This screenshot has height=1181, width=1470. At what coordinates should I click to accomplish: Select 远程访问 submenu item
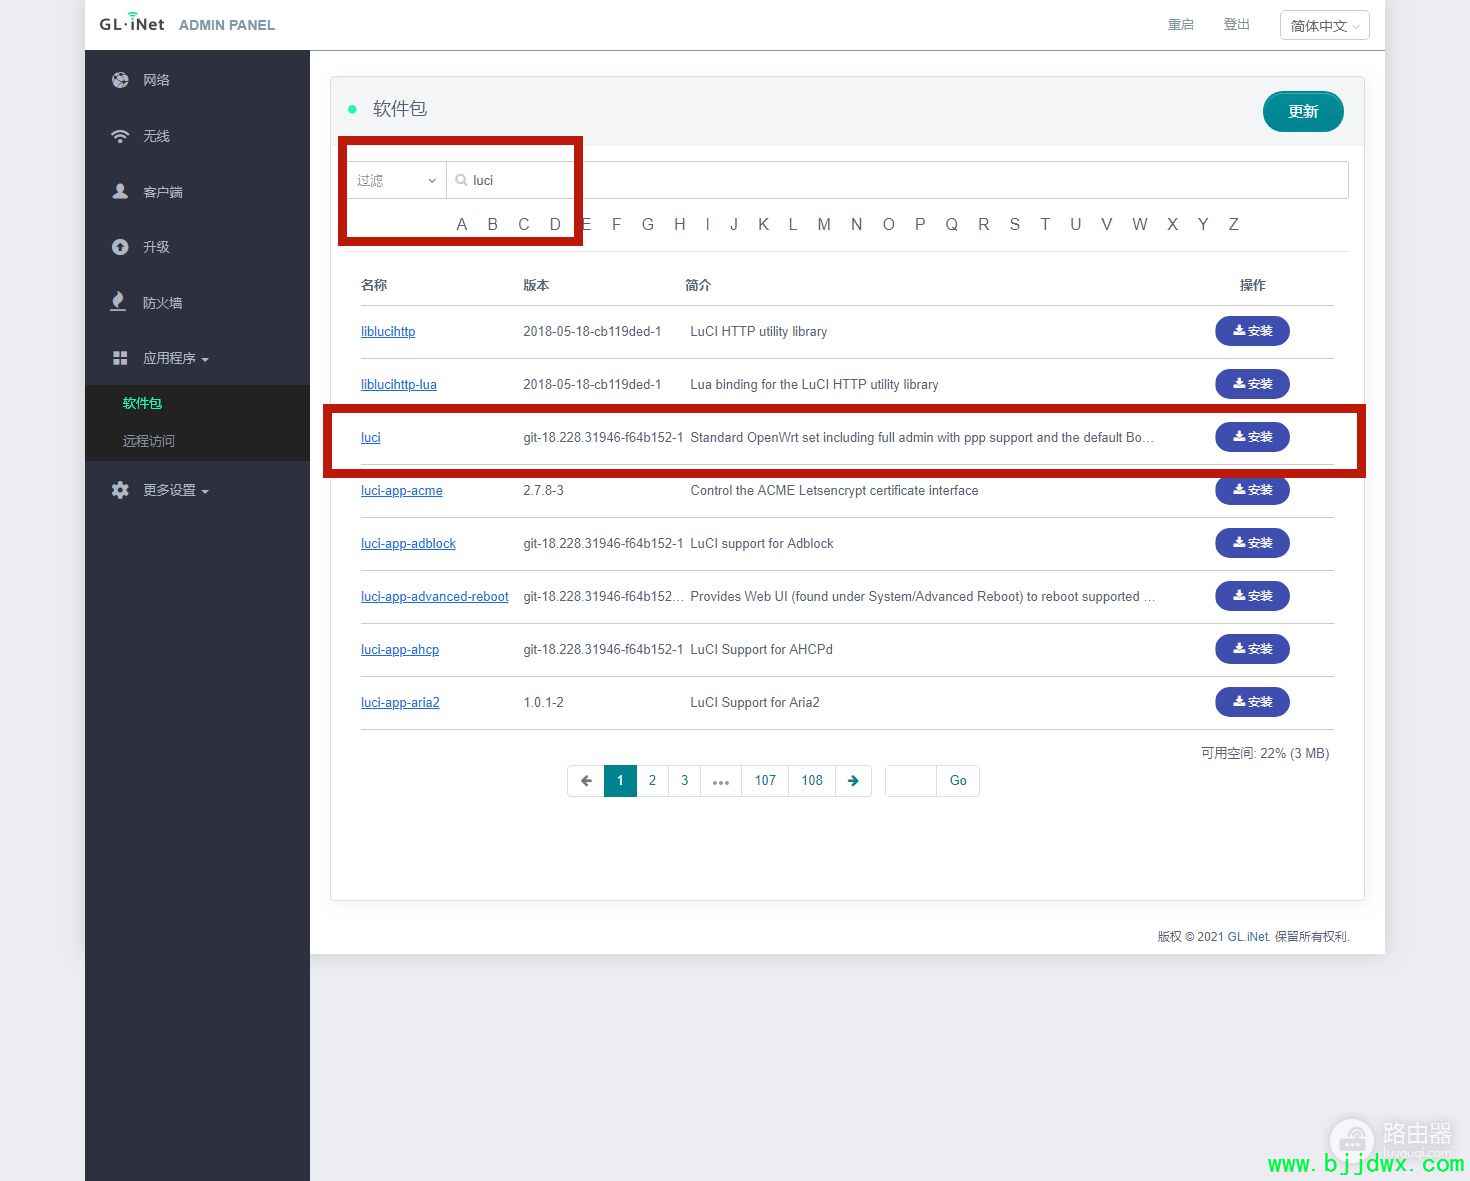point(148,441)
